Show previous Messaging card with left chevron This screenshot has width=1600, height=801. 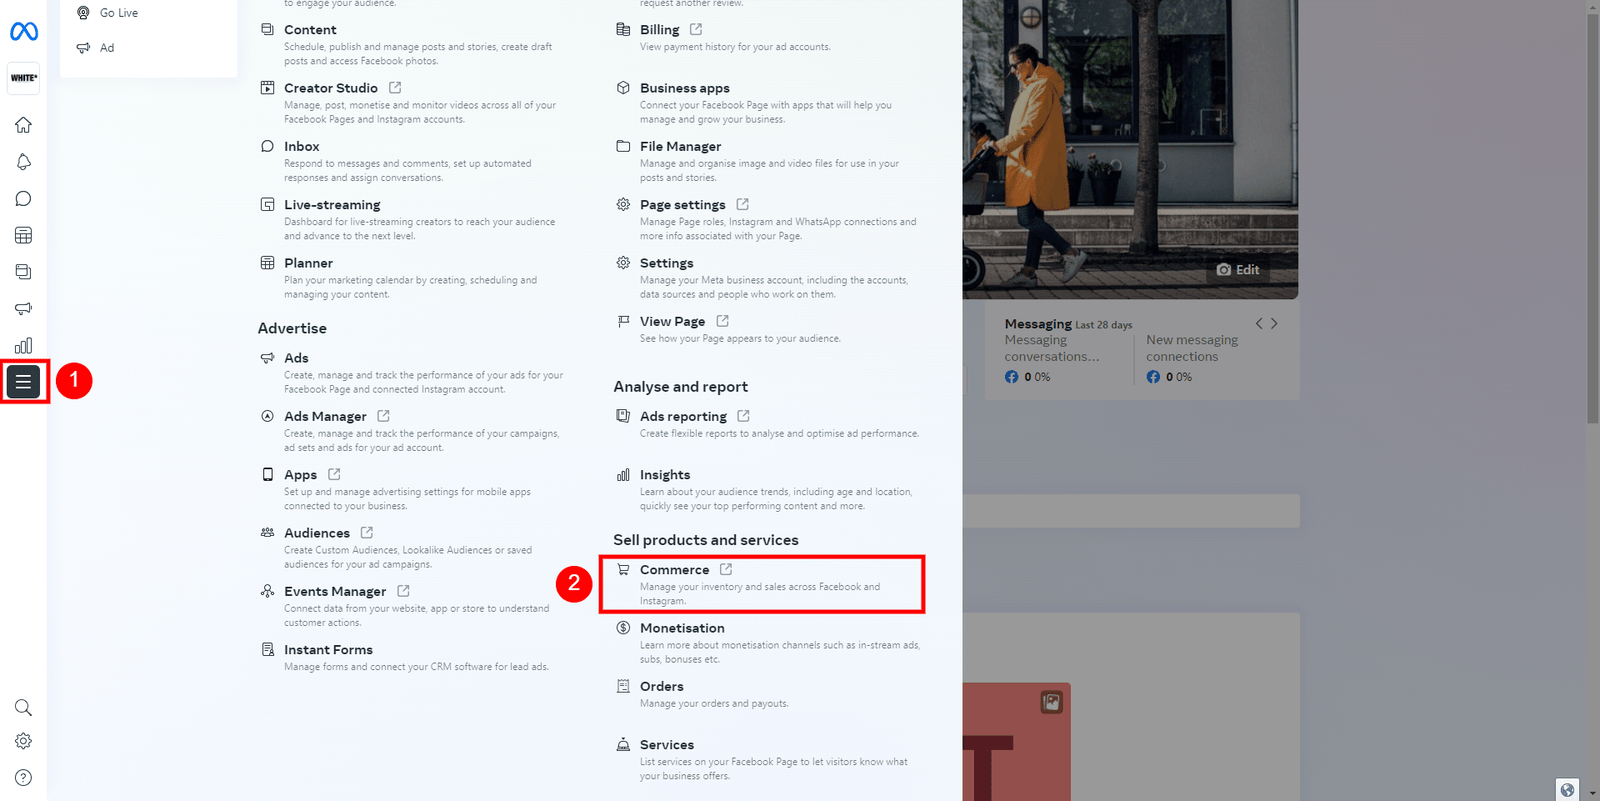(1259, 323)
